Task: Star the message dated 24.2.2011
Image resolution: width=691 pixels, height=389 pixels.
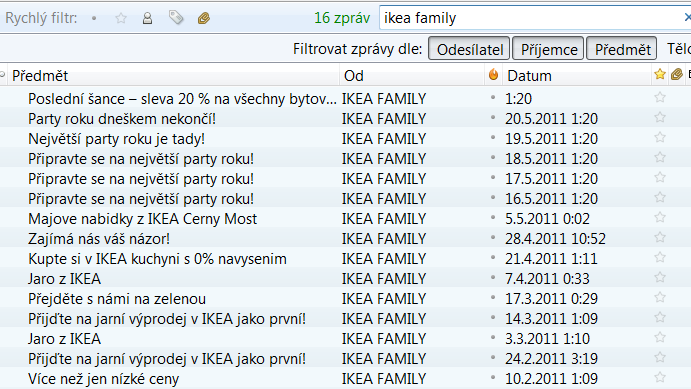Action: pos(660,357)
